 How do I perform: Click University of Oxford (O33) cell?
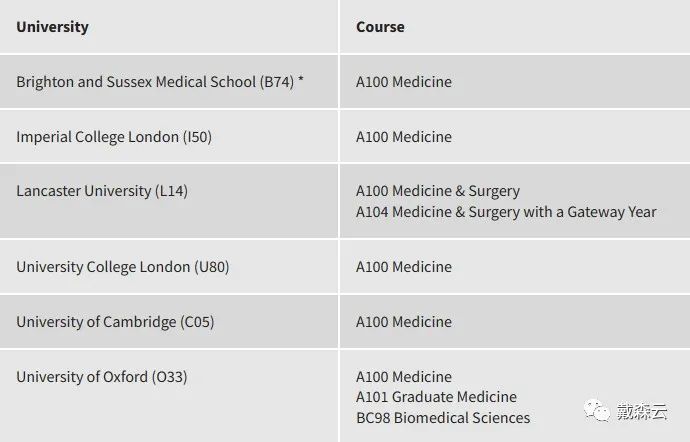169,396
